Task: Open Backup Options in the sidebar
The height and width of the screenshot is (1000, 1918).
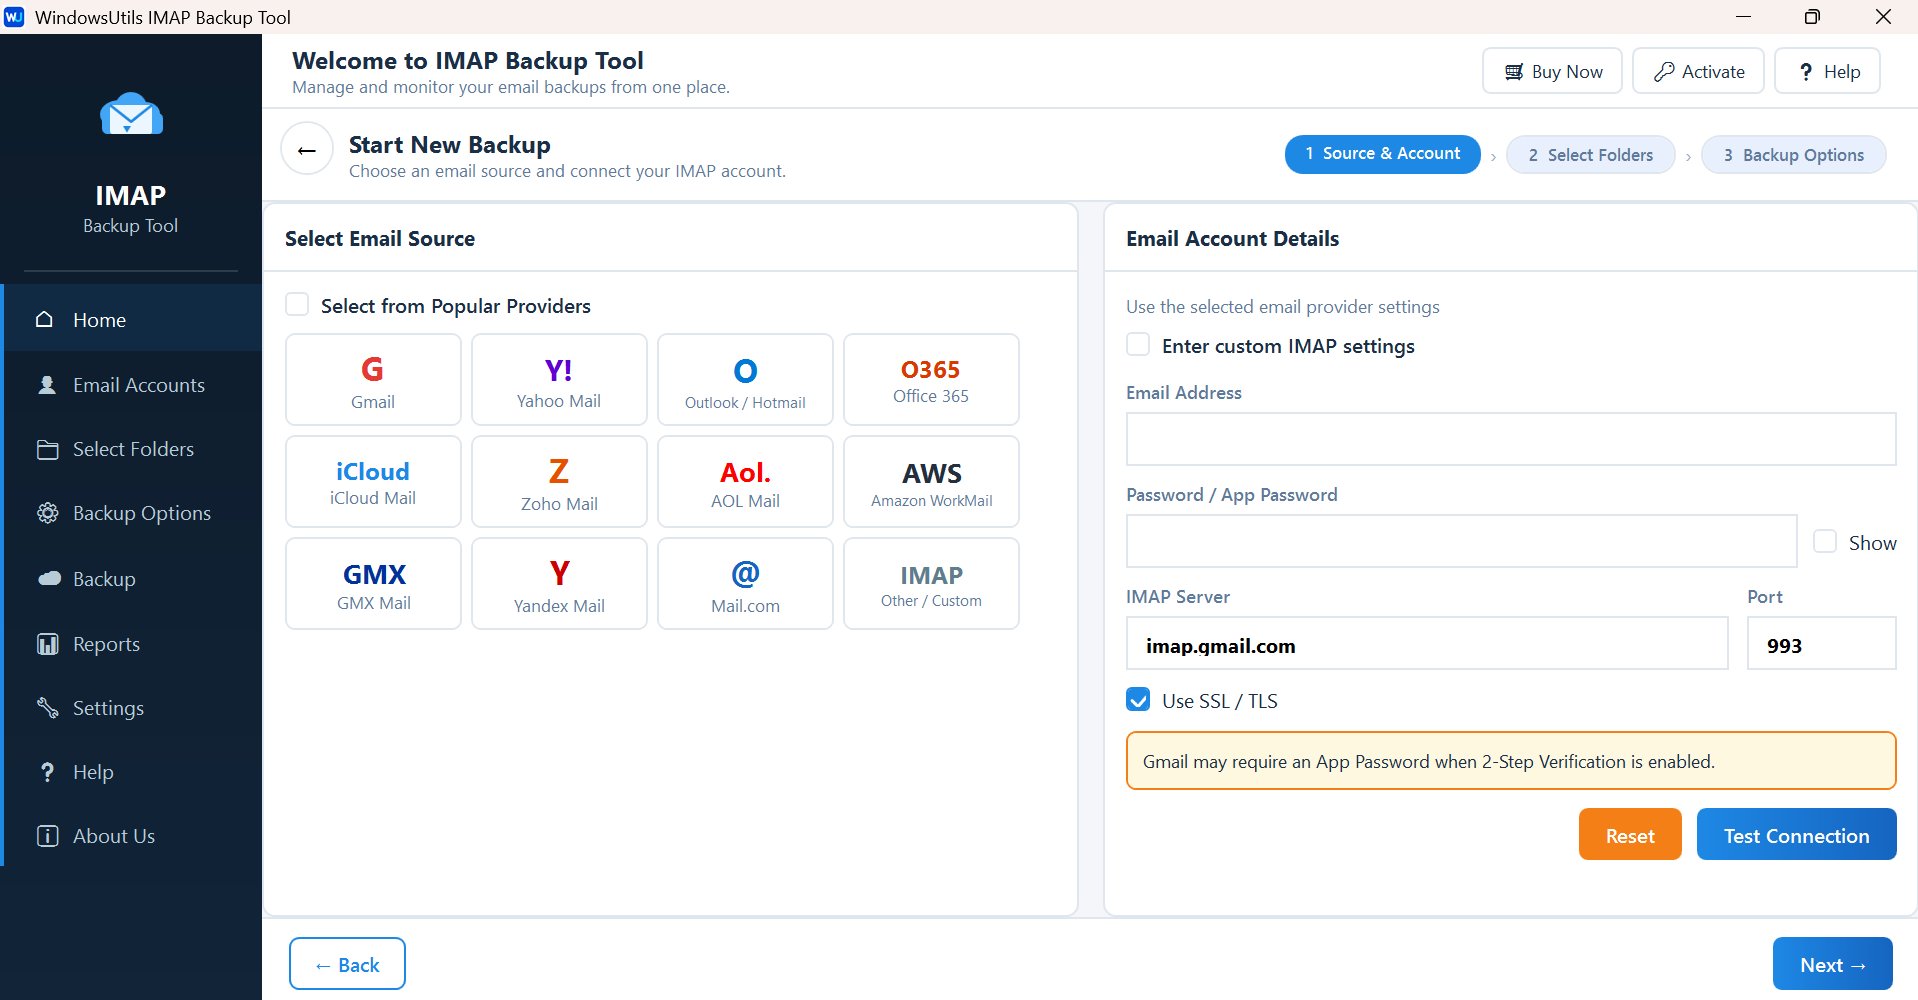Action: [133, 513]
